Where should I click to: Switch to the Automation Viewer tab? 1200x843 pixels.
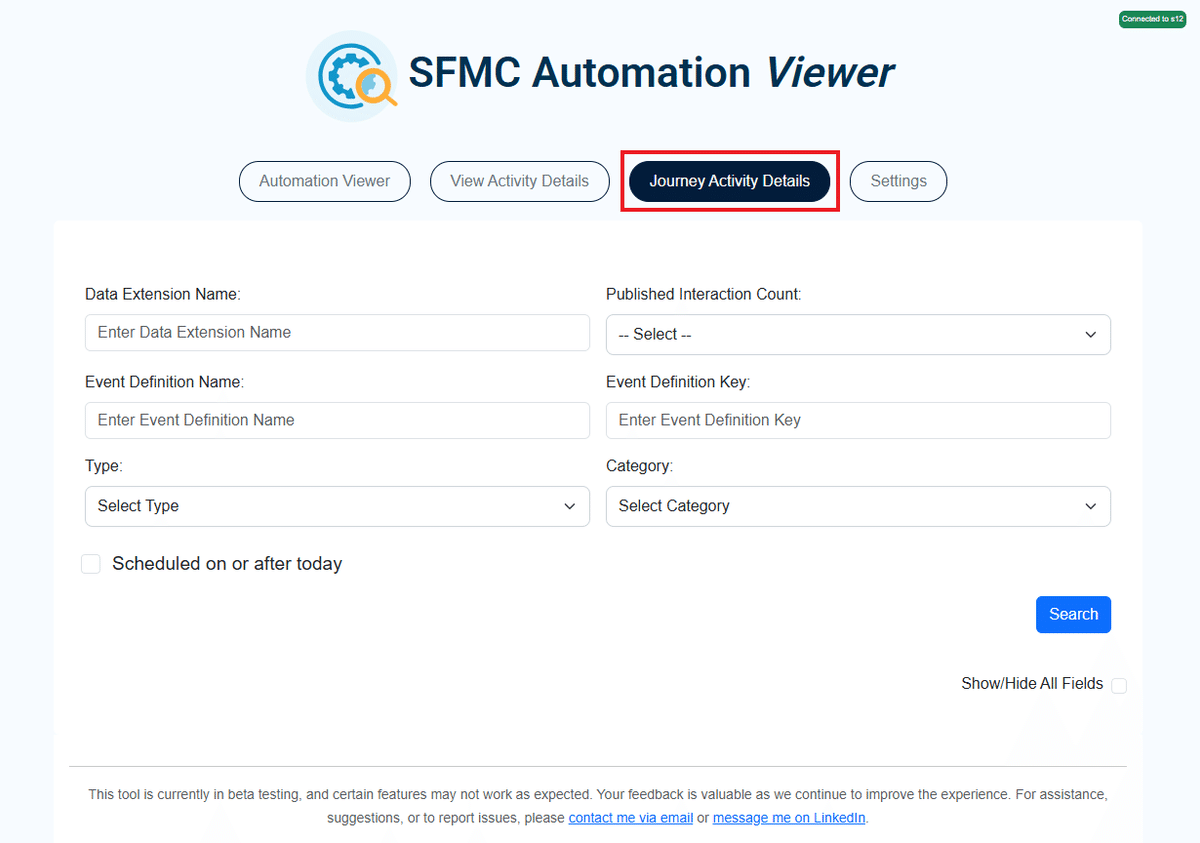click(x=324, y=181)
